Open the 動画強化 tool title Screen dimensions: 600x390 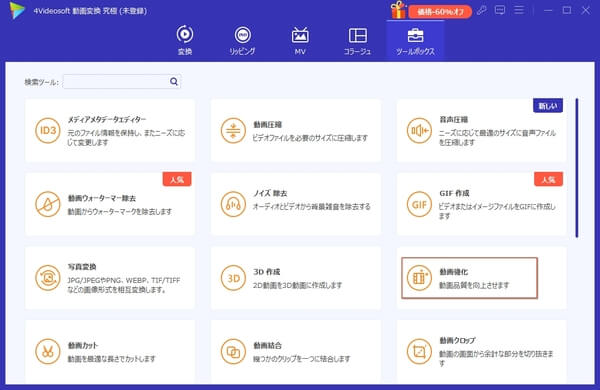click(453, 272)
